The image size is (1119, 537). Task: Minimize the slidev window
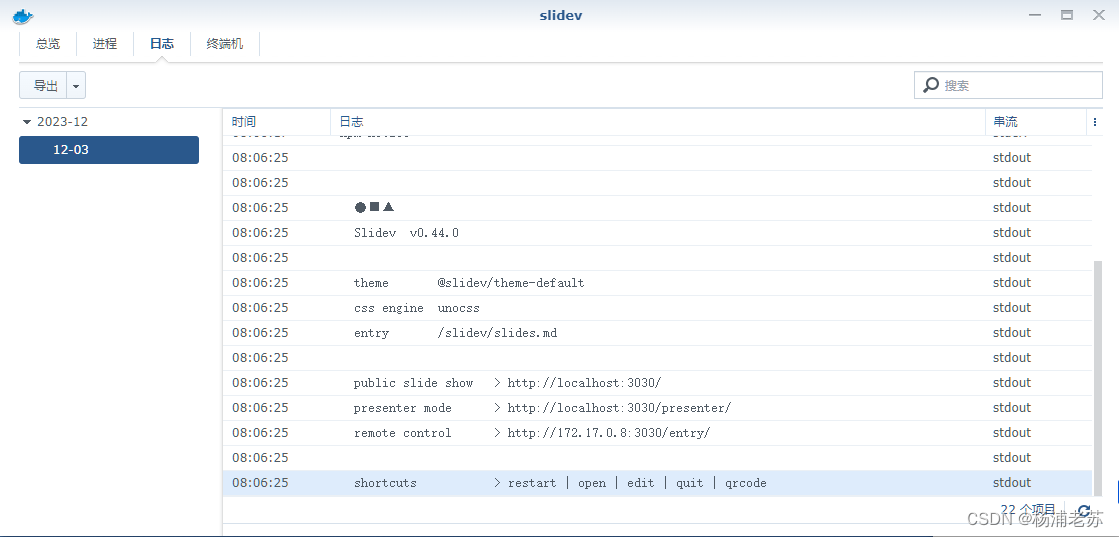point(1034,15)
